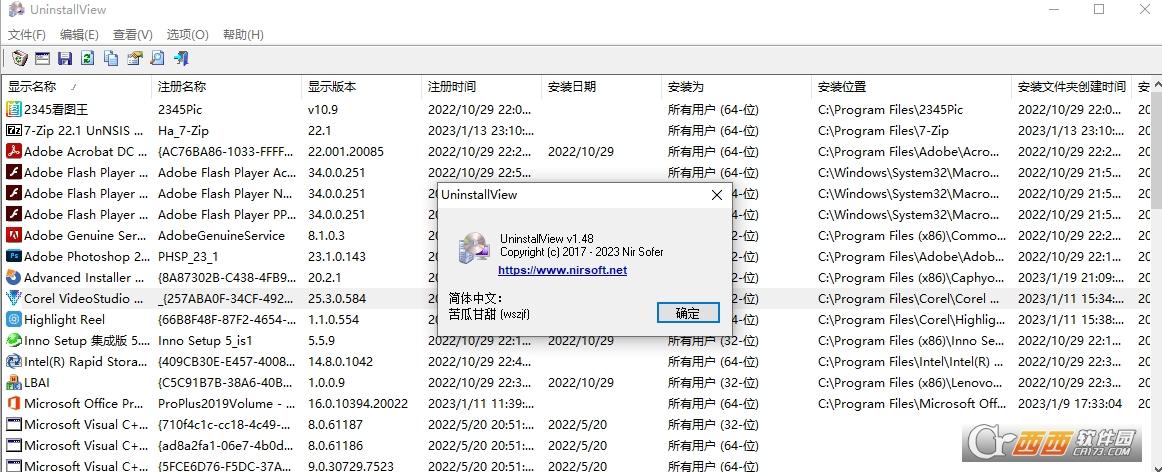Click ProPlus2019Volume registry name cell
This screenshot has width=1162, height=472.
(x=226, y=404)
